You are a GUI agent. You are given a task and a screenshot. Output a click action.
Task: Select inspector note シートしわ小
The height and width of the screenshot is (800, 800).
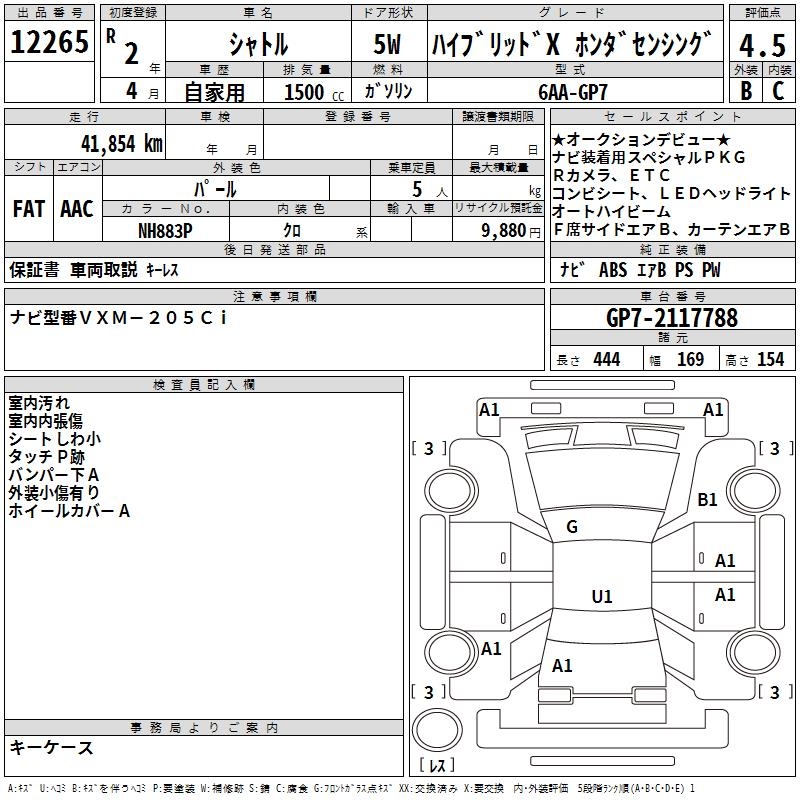[x=55, y=439]
